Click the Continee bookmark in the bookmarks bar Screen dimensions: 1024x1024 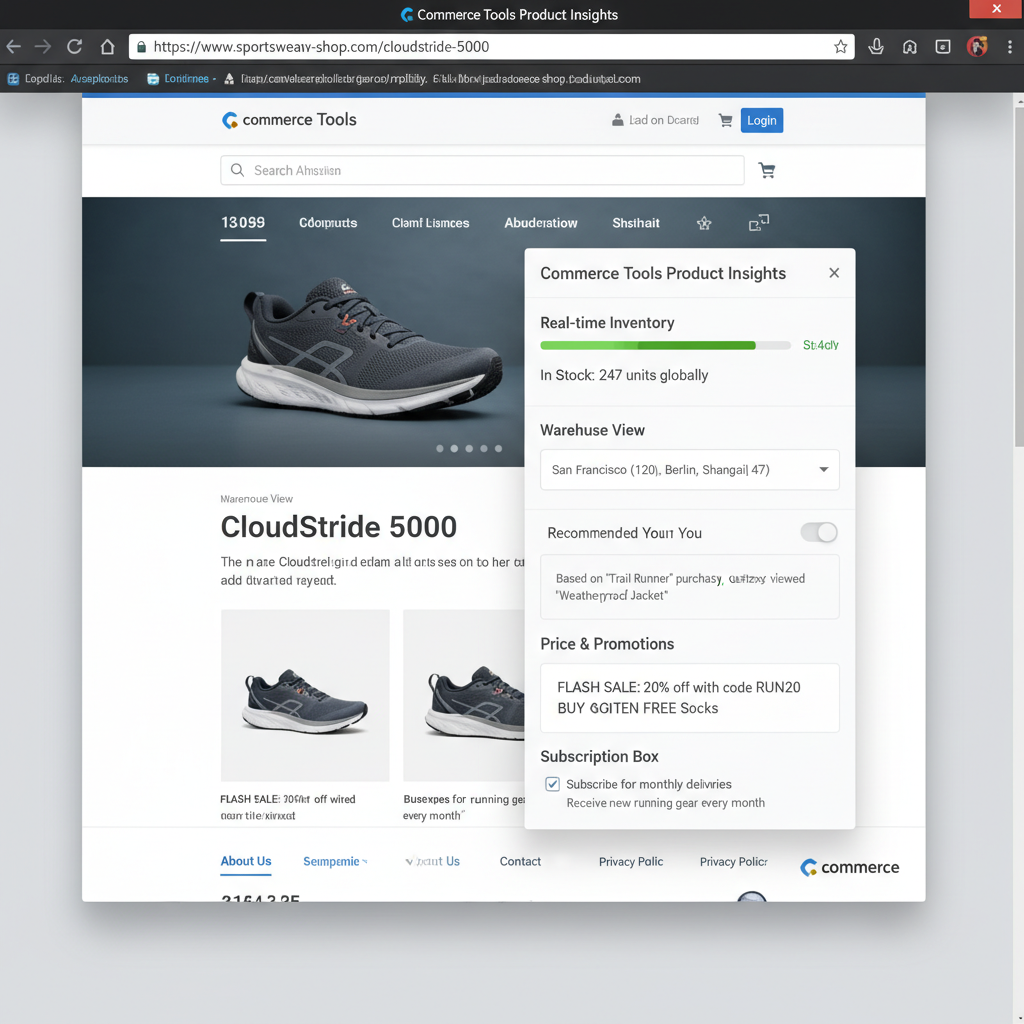pos(181,78)
